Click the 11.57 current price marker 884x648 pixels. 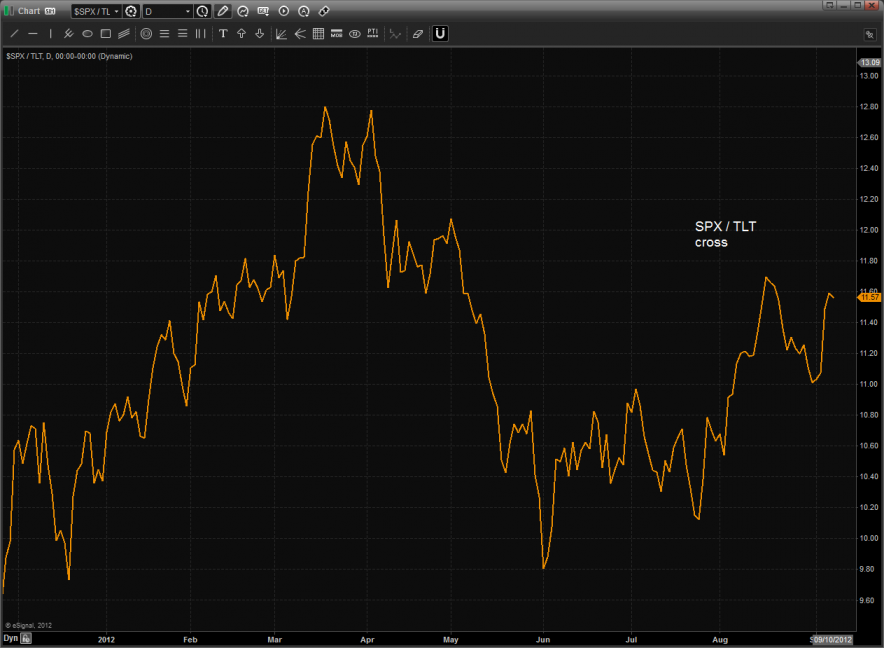coord(868,297)
